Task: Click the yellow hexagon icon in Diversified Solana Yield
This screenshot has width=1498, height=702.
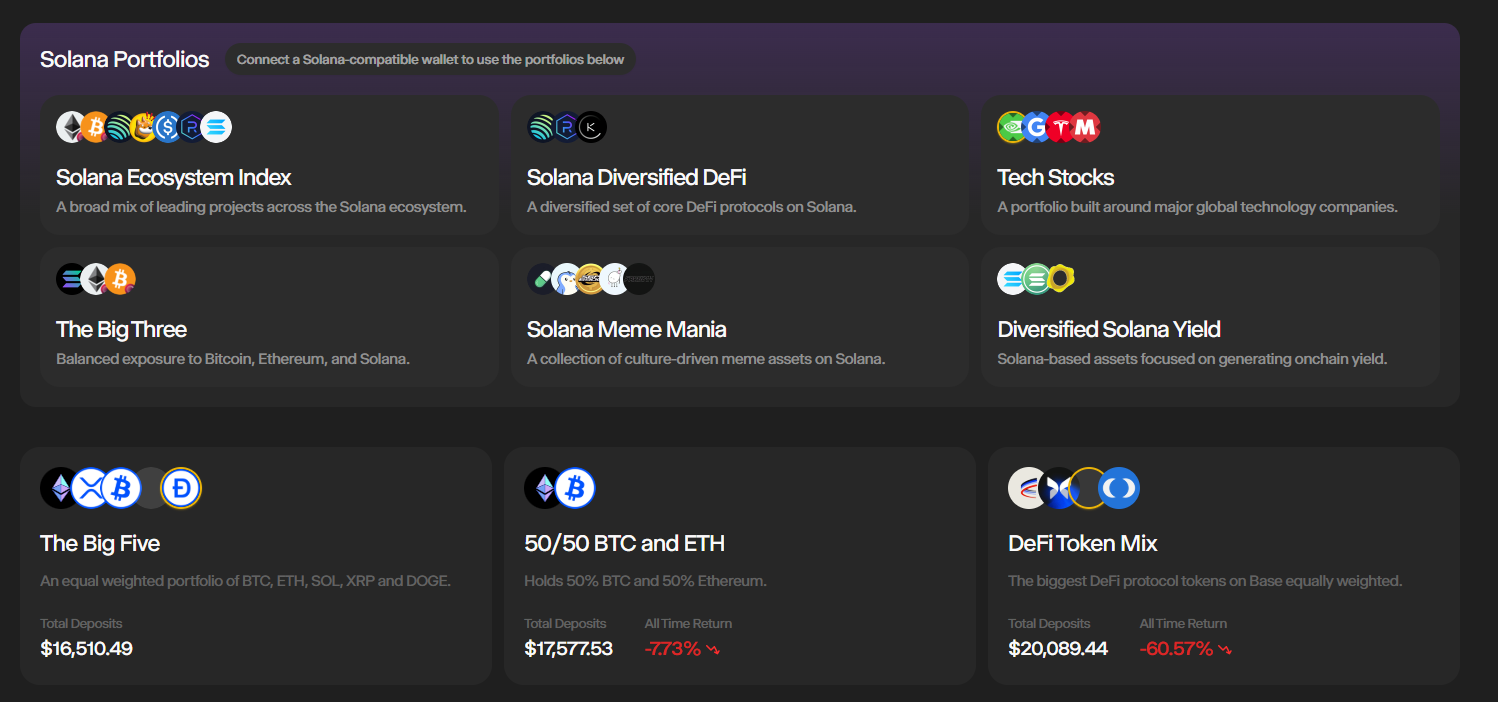Action: click(1061, 279)
